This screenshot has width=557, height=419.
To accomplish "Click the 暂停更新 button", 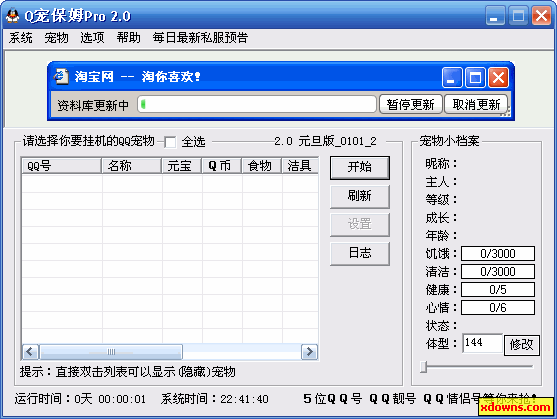I will click(x=411, y=104).
